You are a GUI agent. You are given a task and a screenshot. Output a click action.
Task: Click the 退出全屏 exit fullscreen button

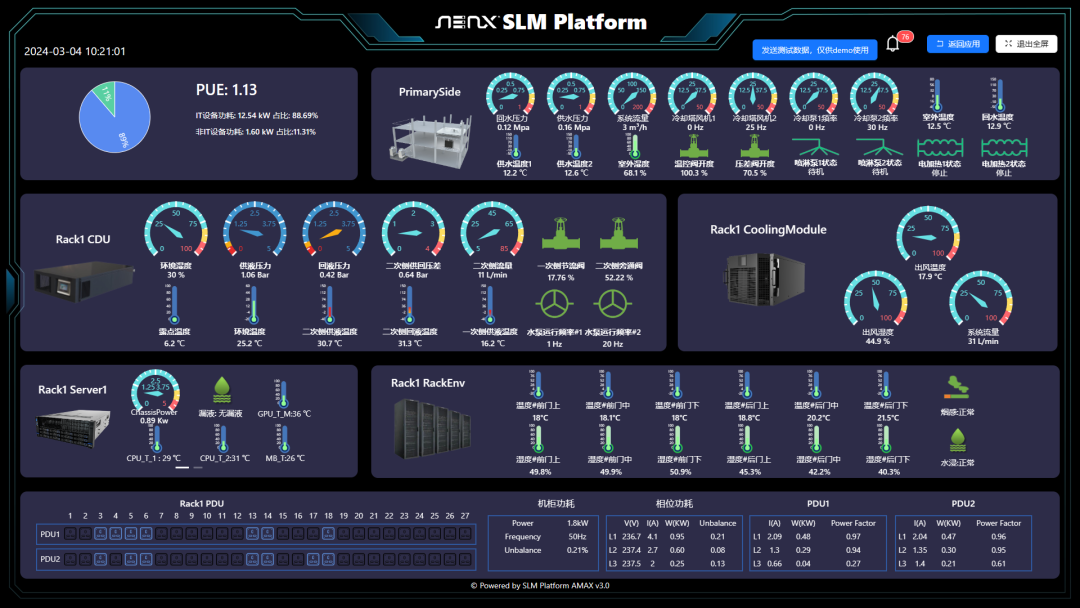coord(1026,44)
